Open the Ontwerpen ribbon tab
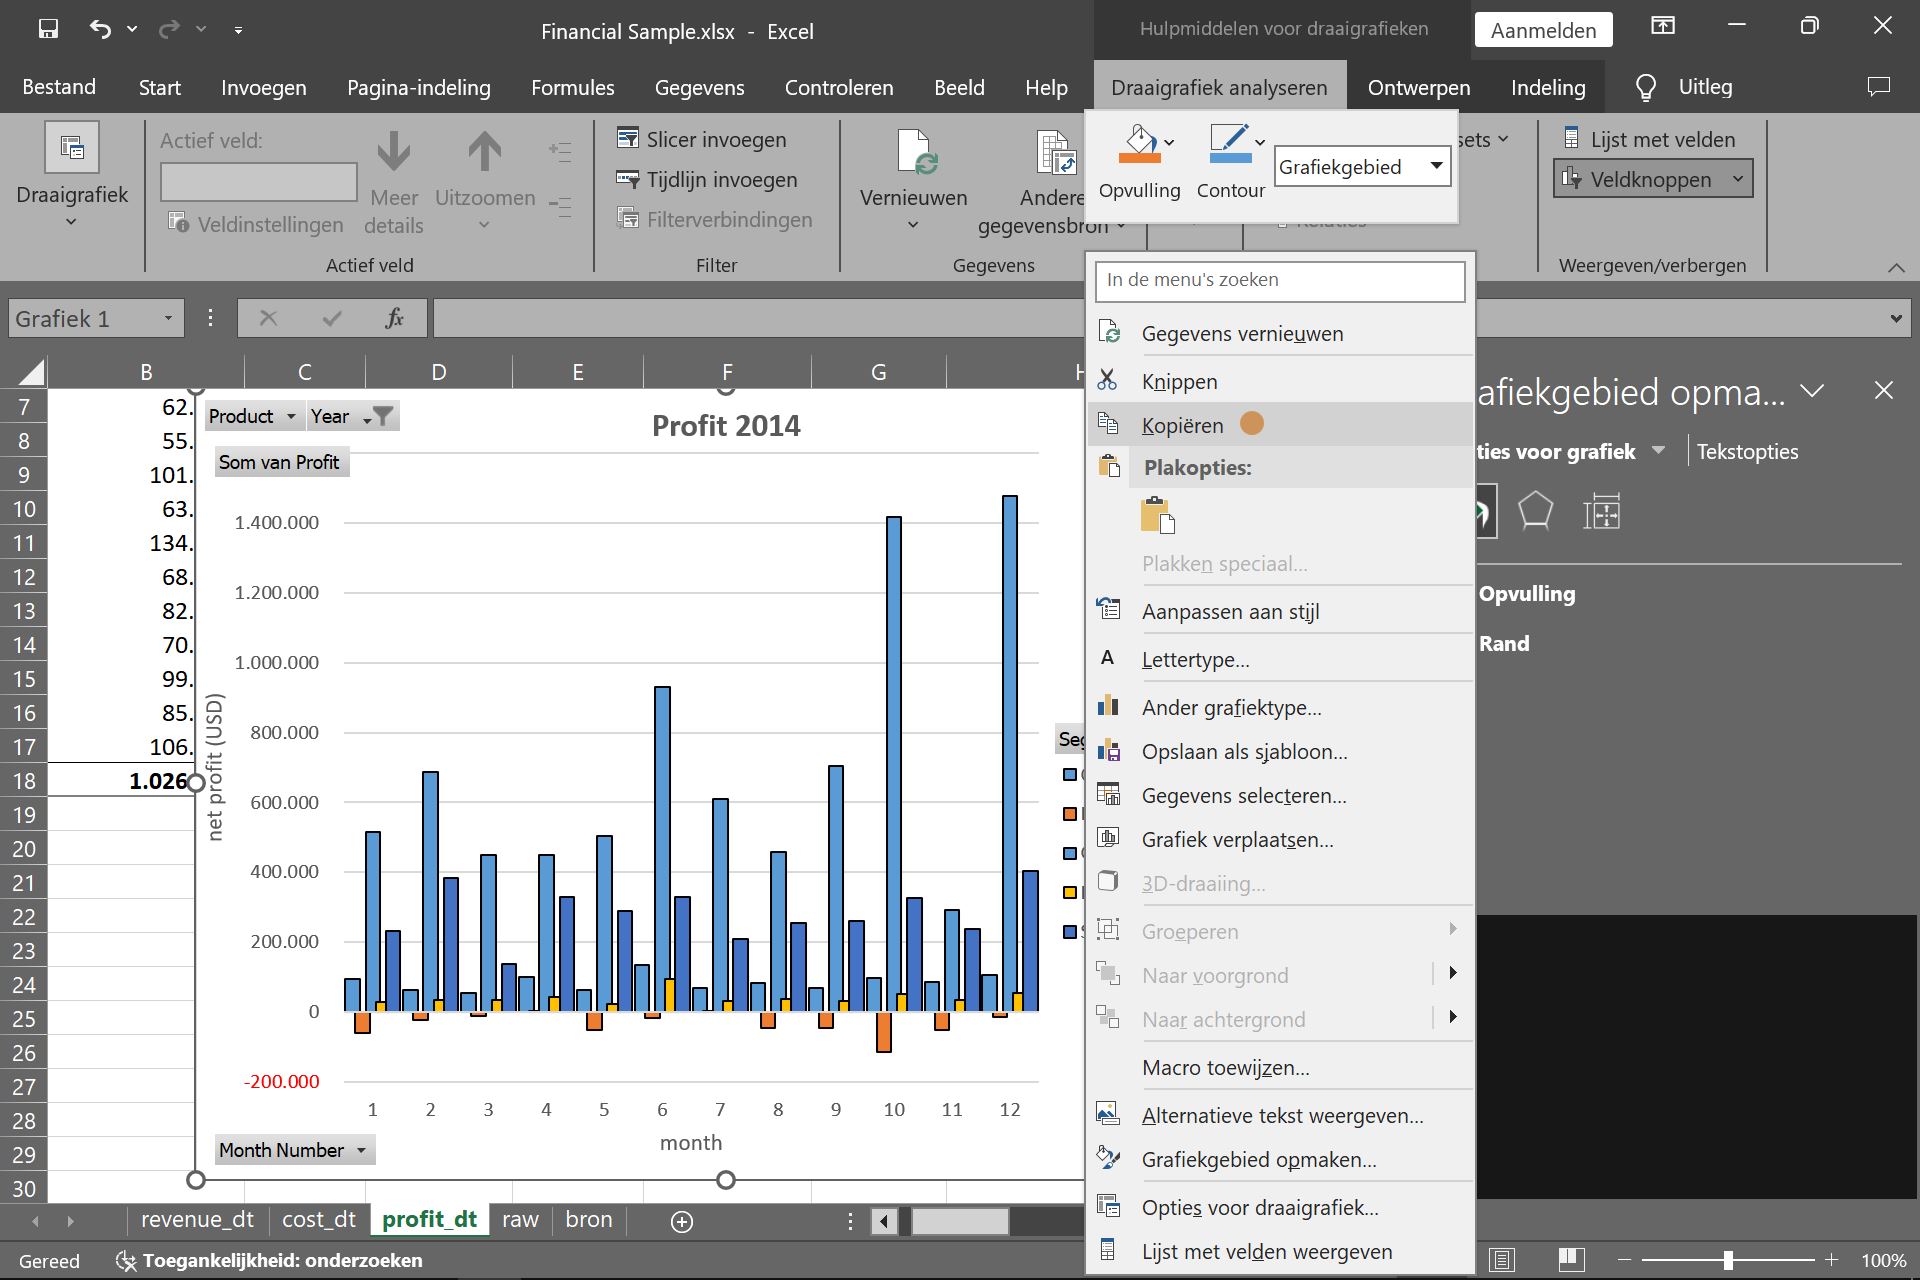1920x1280 pixels. click(x=1419, y=88)
